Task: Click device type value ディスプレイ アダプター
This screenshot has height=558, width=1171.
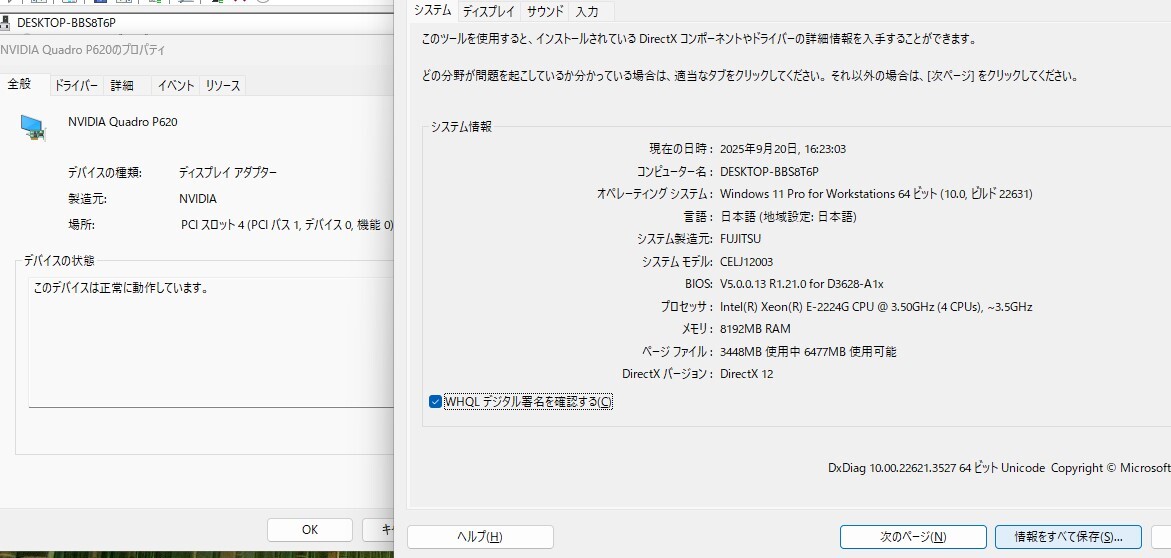Action: 228,173
